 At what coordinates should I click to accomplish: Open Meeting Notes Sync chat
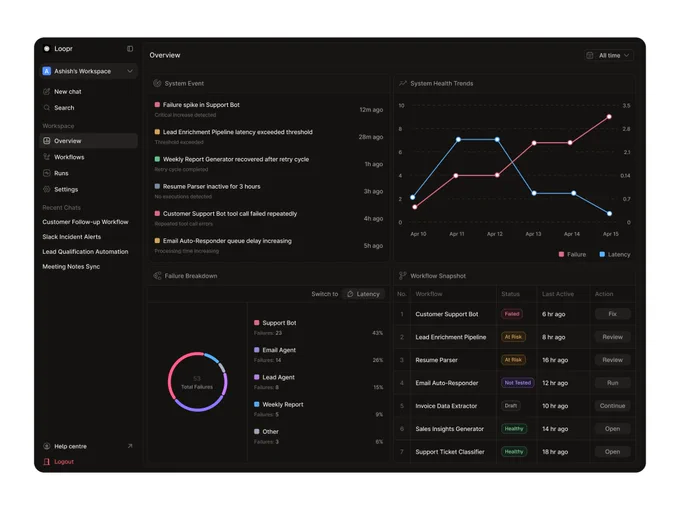[71, 267]
